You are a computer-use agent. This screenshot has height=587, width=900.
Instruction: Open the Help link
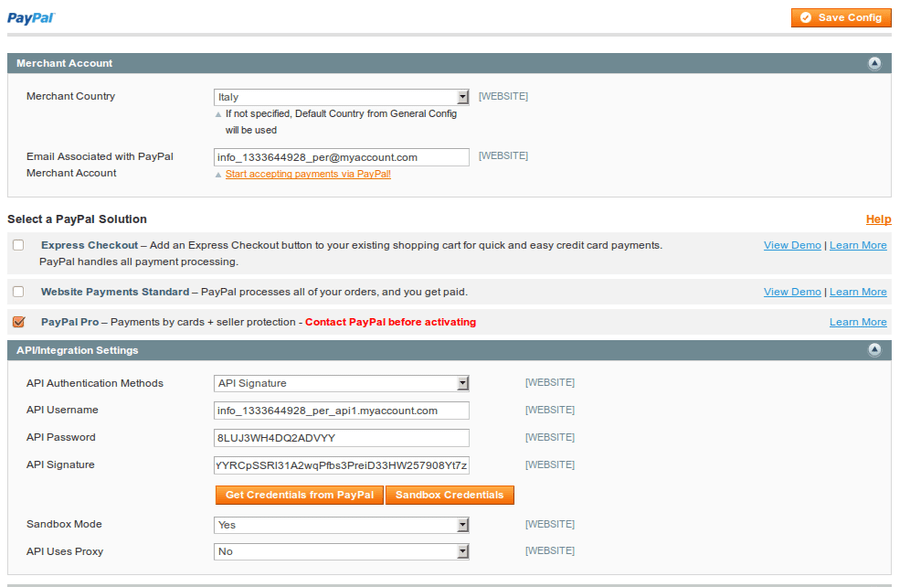(878, 219)
